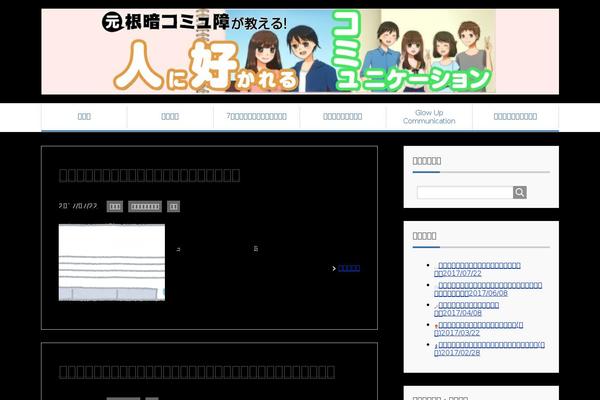Open the first article's thumbnail image
The width and height of the screenshot is (600, 400).
pyautogui.click(x=112, y=263)
